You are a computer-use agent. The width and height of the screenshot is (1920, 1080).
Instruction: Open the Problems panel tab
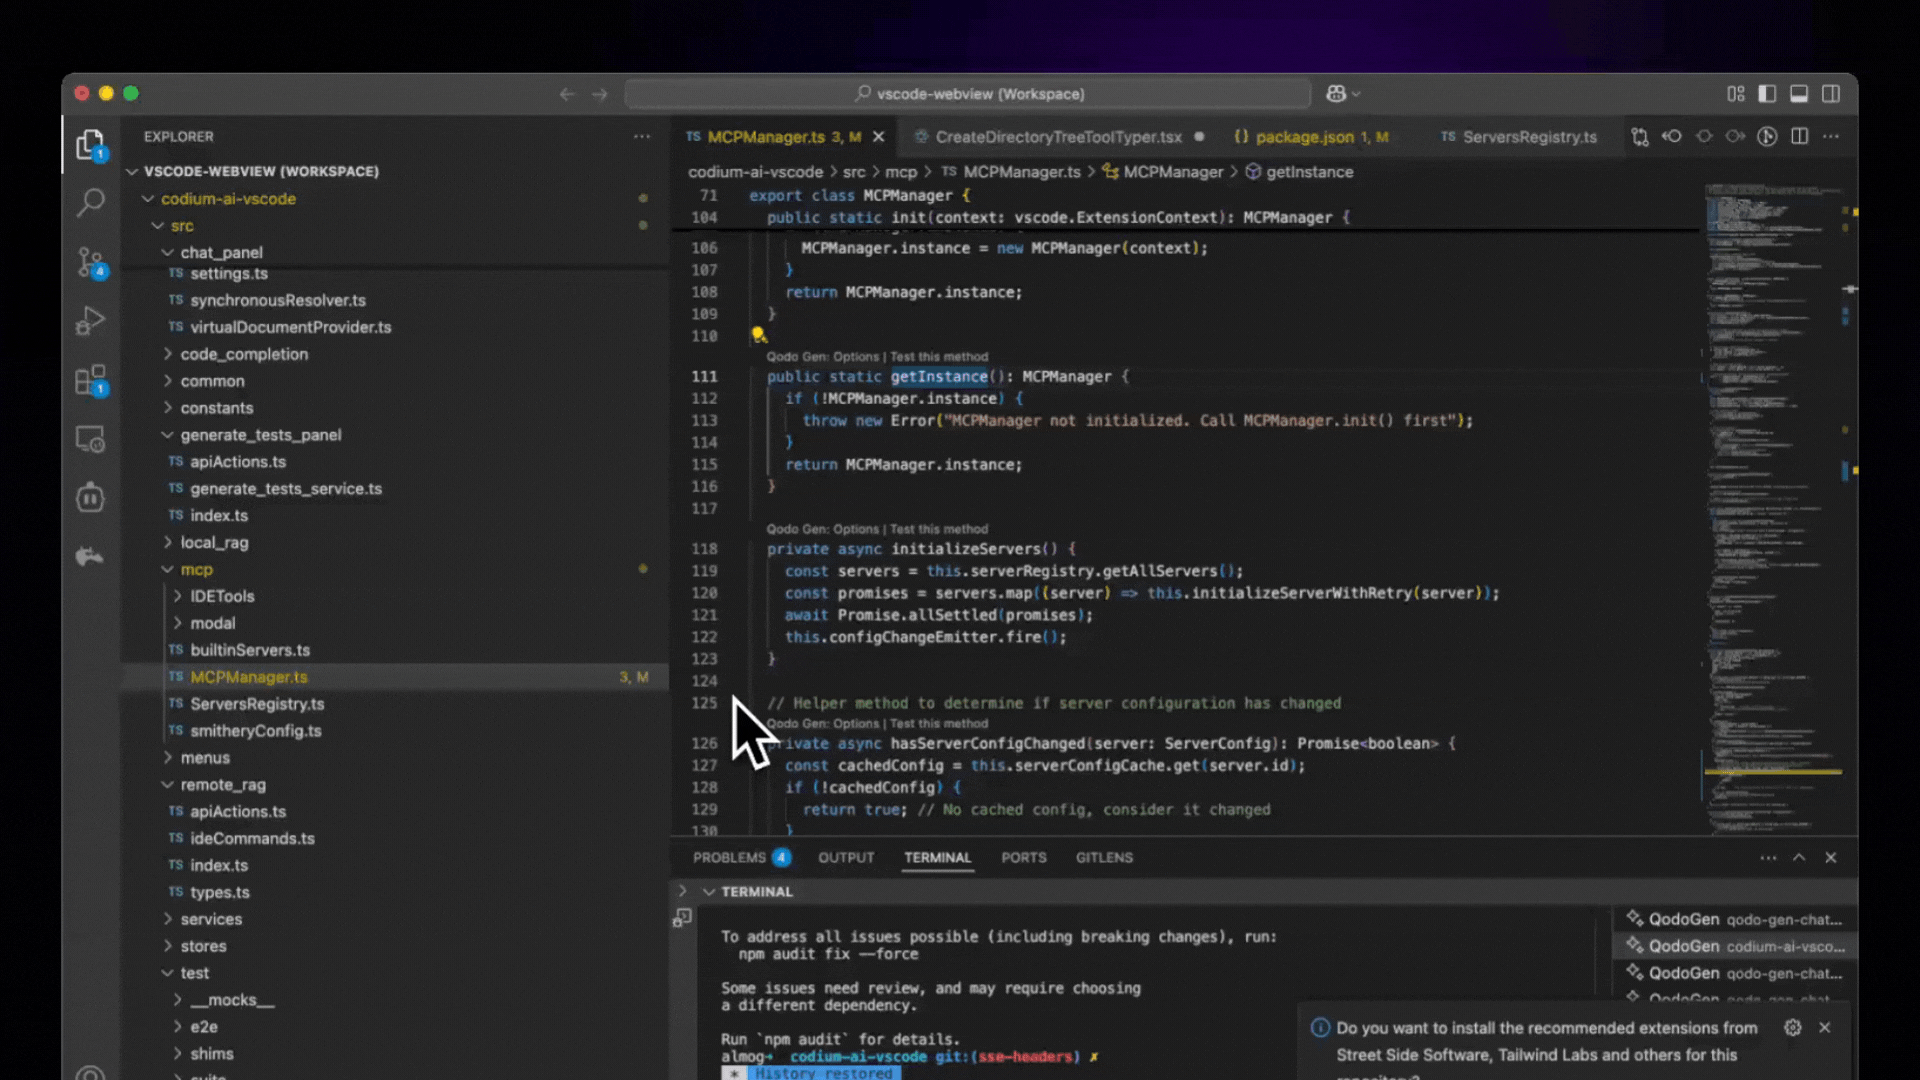(x=741, y=858)
